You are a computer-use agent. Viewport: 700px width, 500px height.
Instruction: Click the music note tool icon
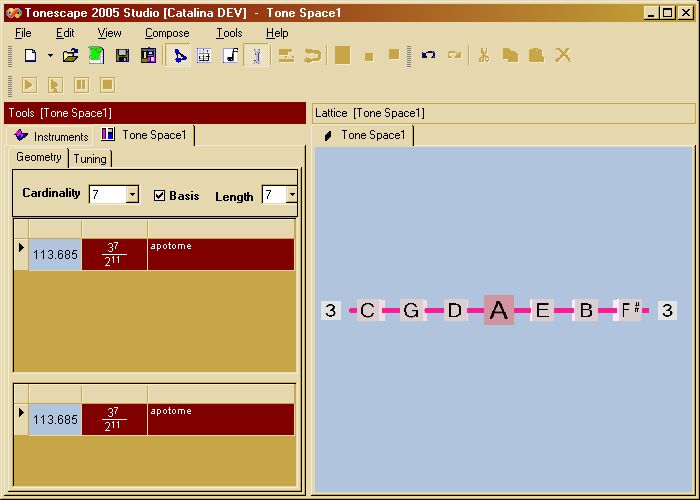point(230,56)
